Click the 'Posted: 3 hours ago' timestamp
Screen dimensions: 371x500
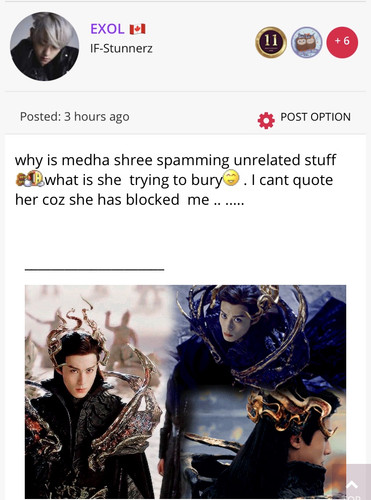pyautogui.click(x=75, y=117)
